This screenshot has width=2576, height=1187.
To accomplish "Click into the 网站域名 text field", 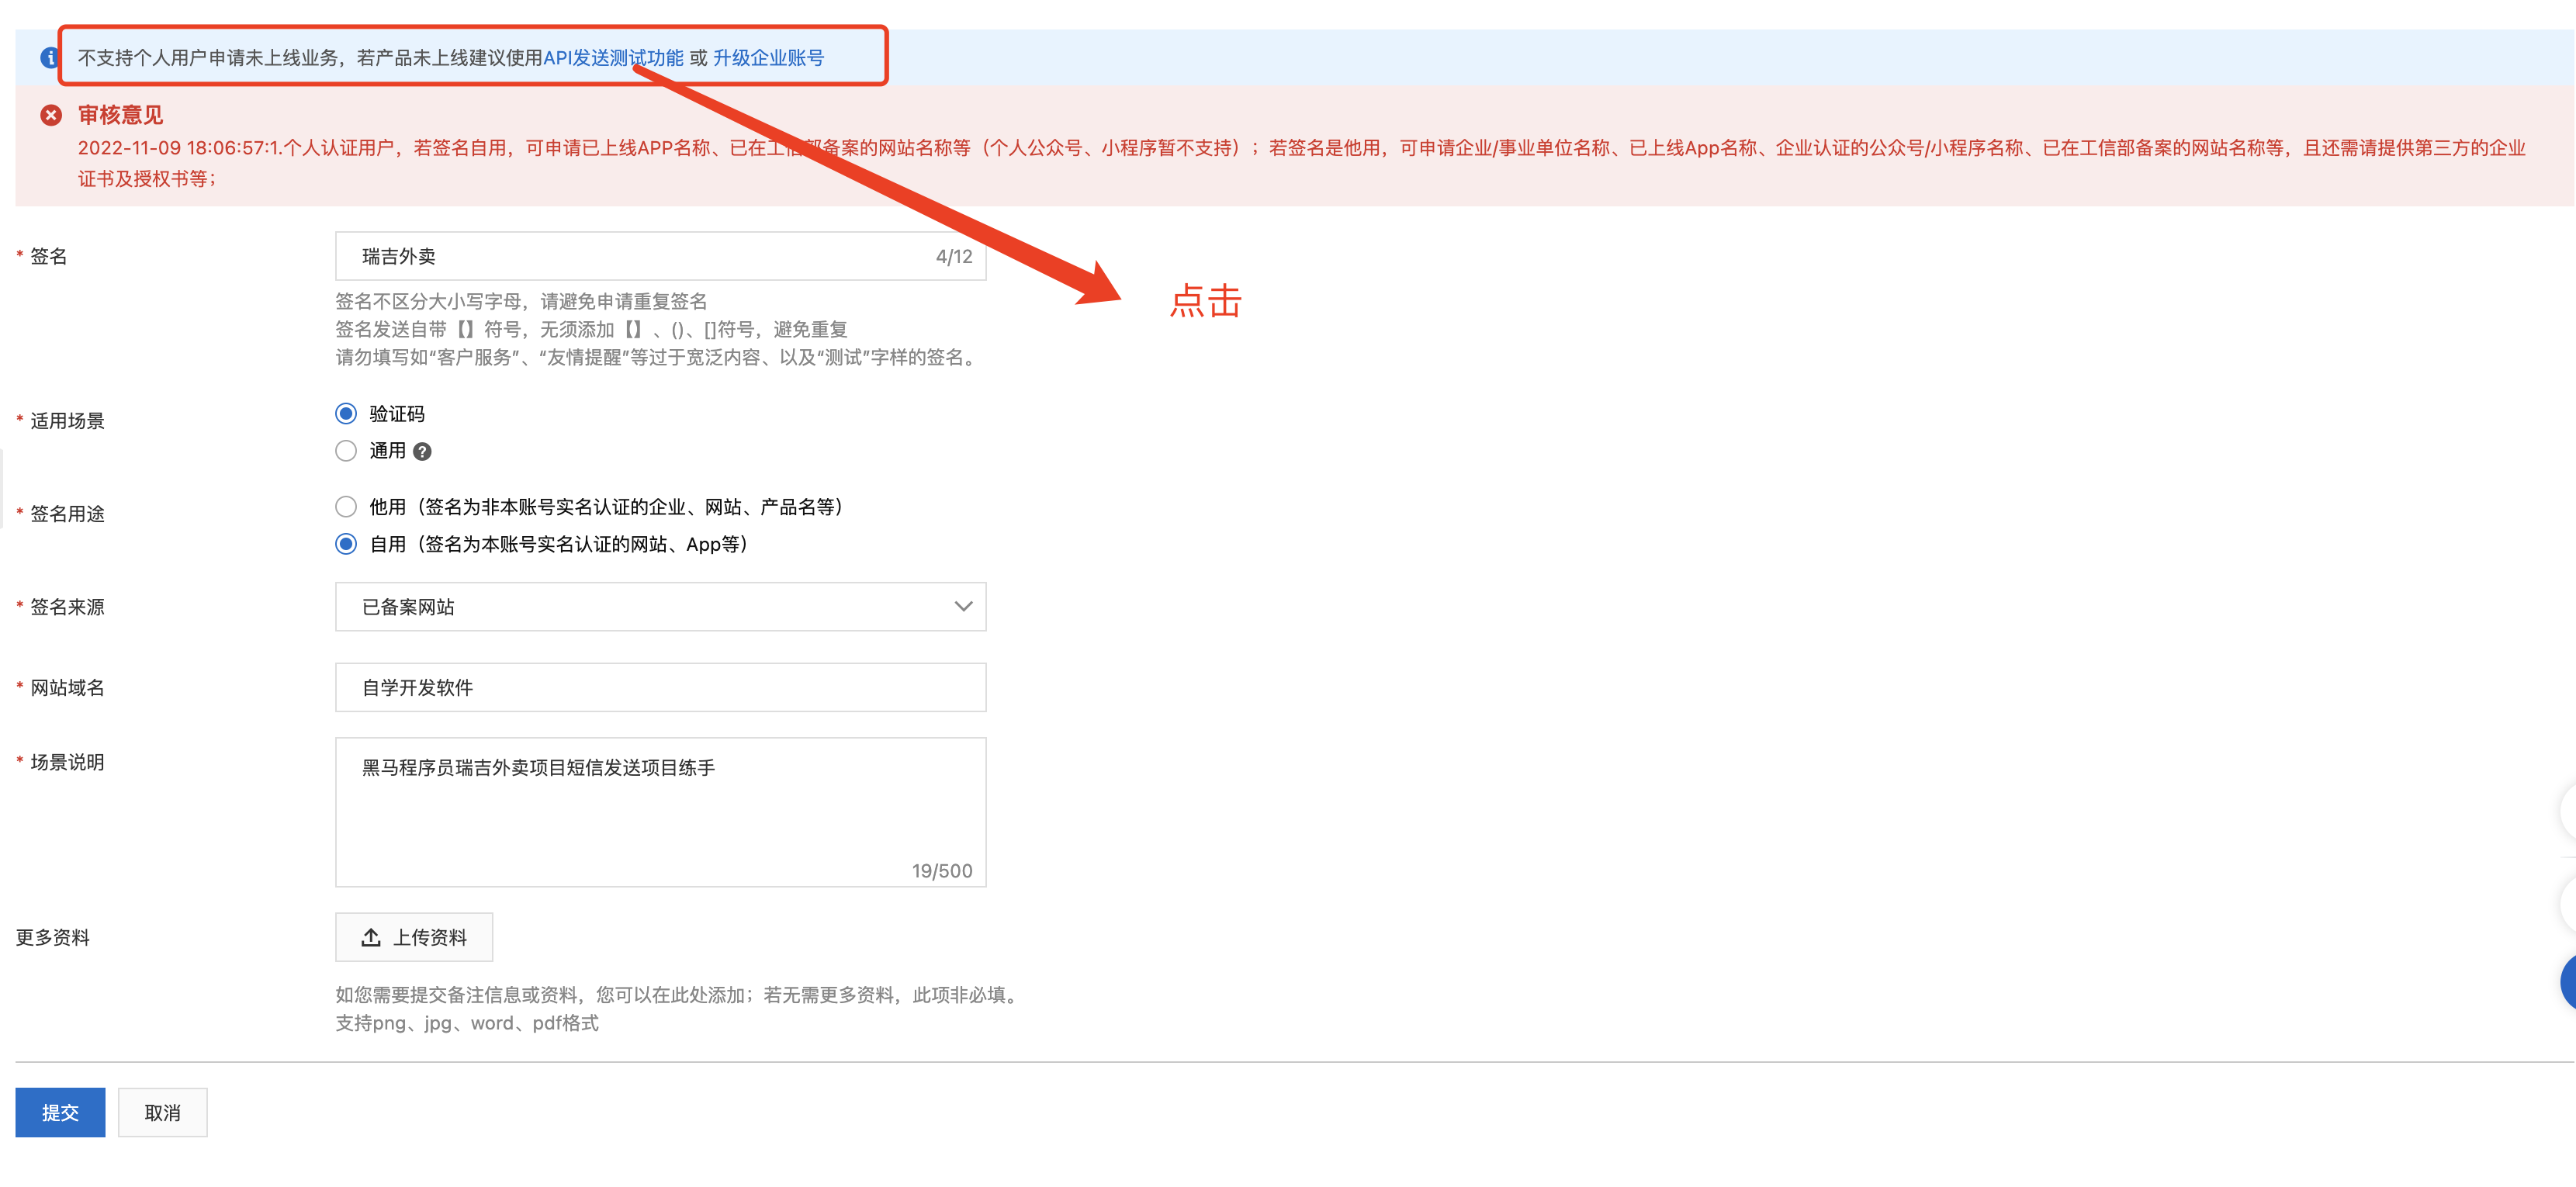I will pyautogui.click(x=660, y=688).
